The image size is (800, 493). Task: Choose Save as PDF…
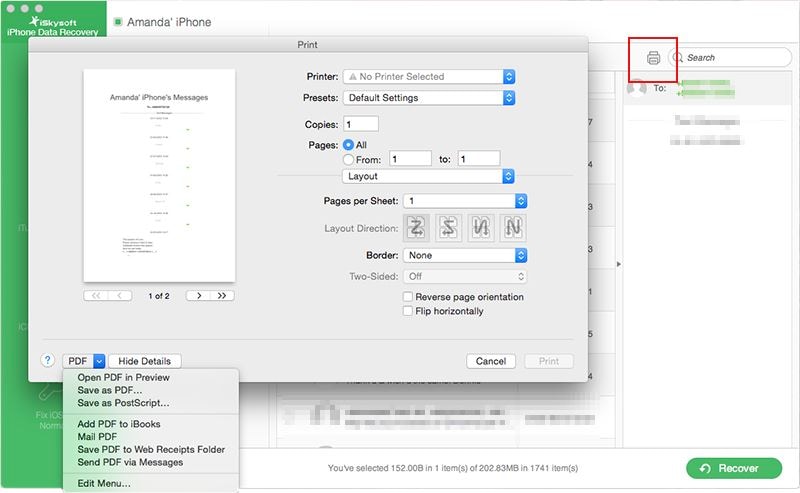click(110, 390)
